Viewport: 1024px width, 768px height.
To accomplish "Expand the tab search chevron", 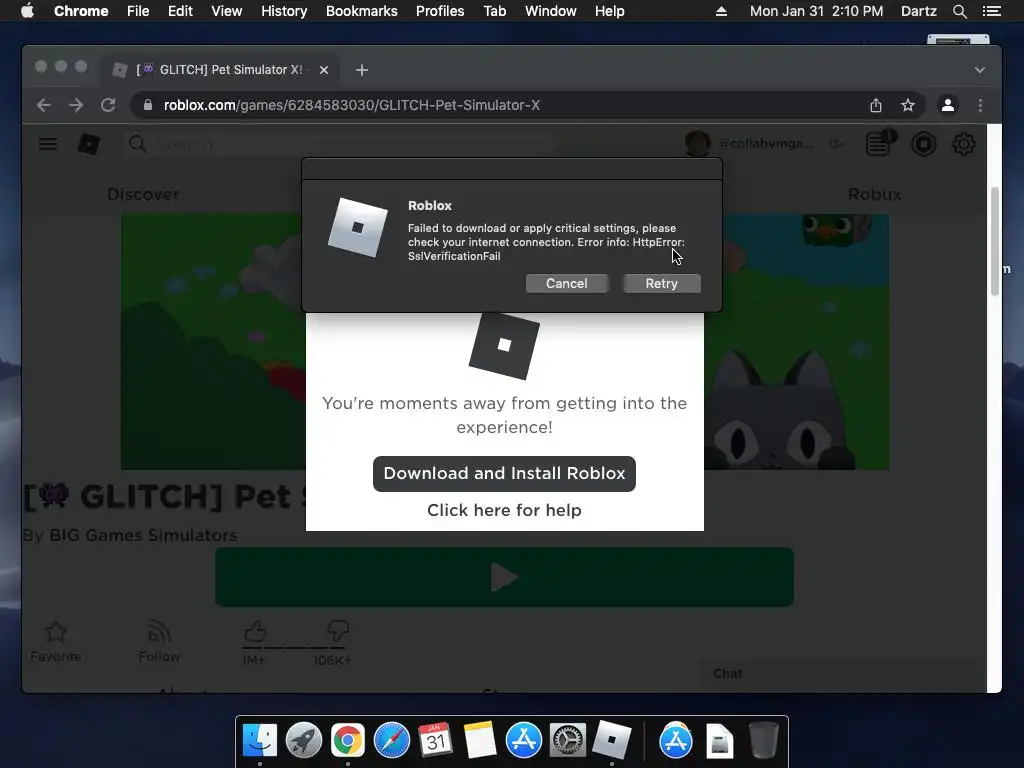I will click(980, 70).
